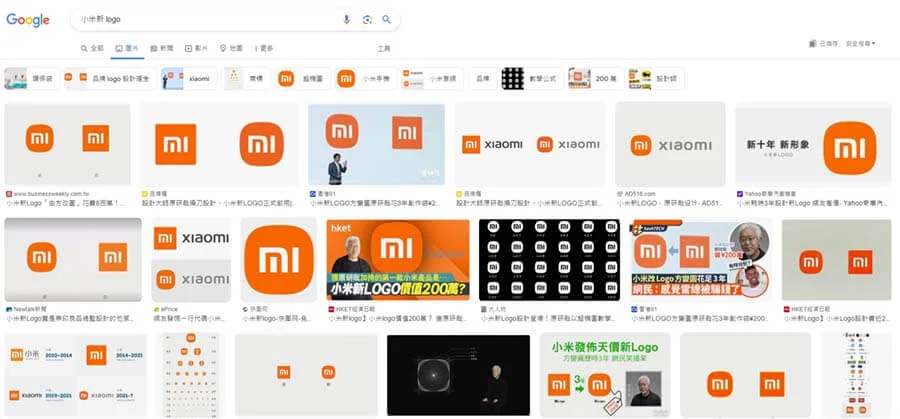Filter by 品牌 logo 設計理念 chip

tap(110, 79)
